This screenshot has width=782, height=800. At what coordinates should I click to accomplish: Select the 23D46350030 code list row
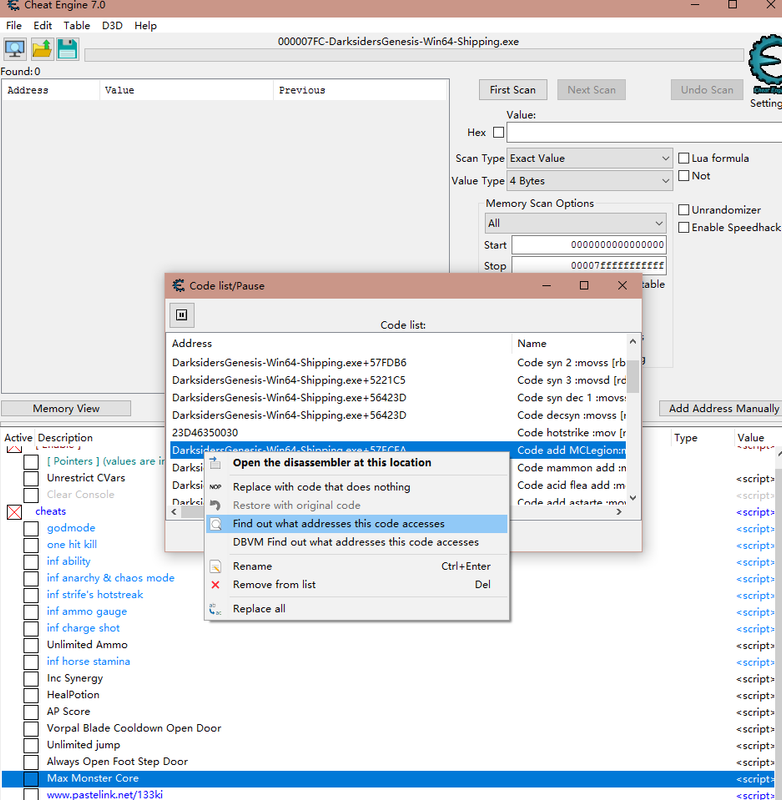(x=398, y=433)
